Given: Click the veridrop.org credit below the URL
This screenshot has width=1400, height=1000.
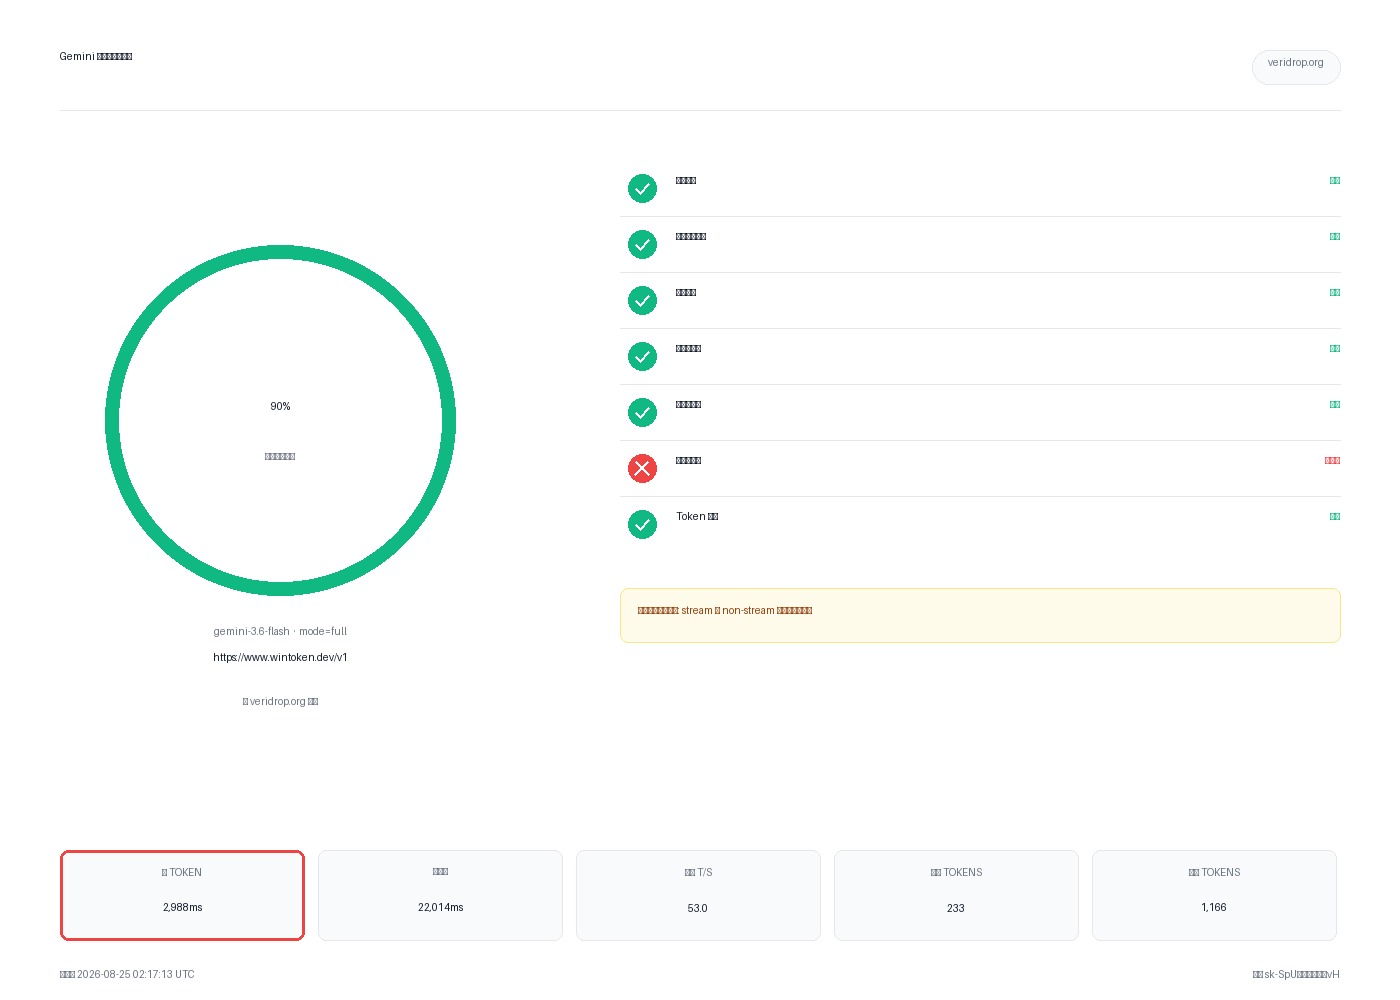Looking at the screenshot, I should (x=280, y=701).
